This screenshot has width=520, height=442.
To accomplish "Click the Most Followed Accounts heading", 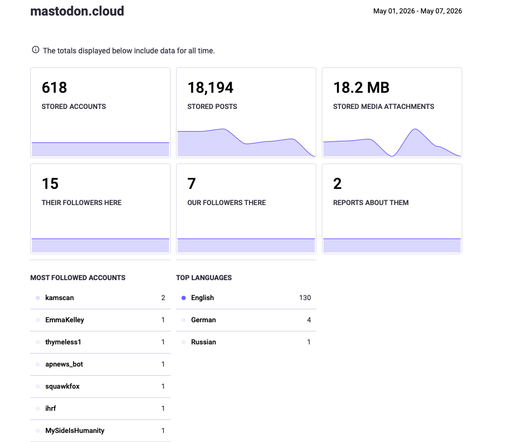I will [x=78, y=278].
